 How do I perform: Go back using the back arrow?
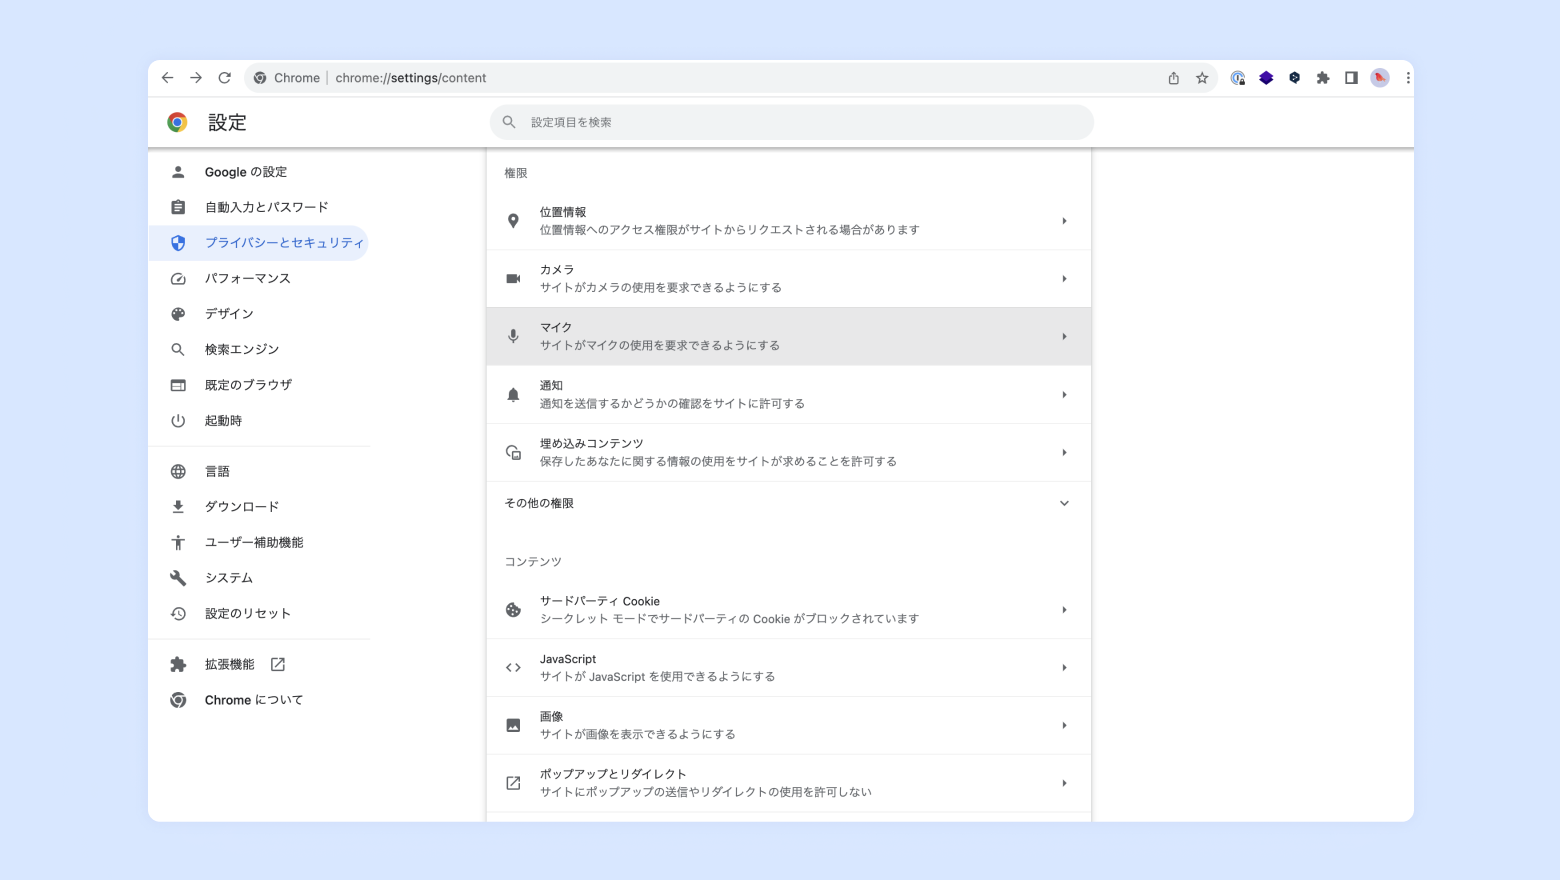pos(168,78)
